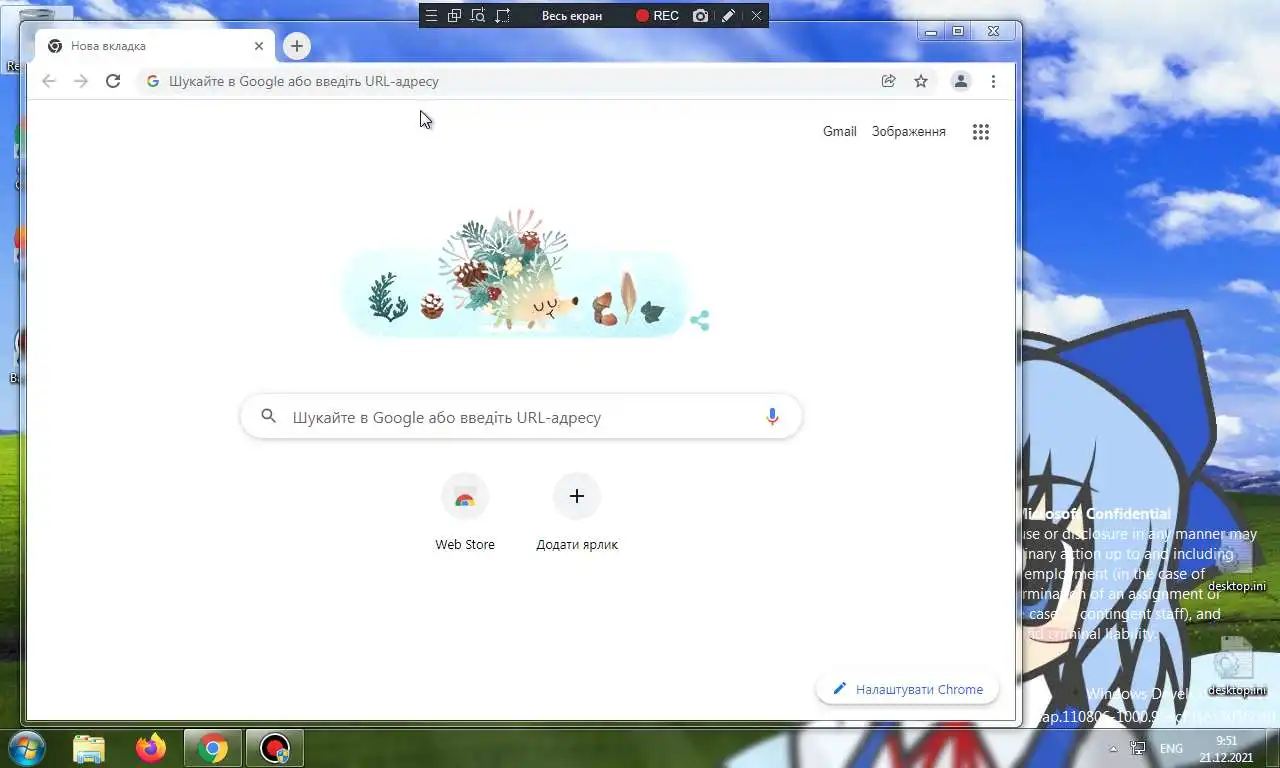Image resolution: width=1280 pixels, height=768 pixels.
Task: Open a new tab with plus button
Action: tap(296, 46)
